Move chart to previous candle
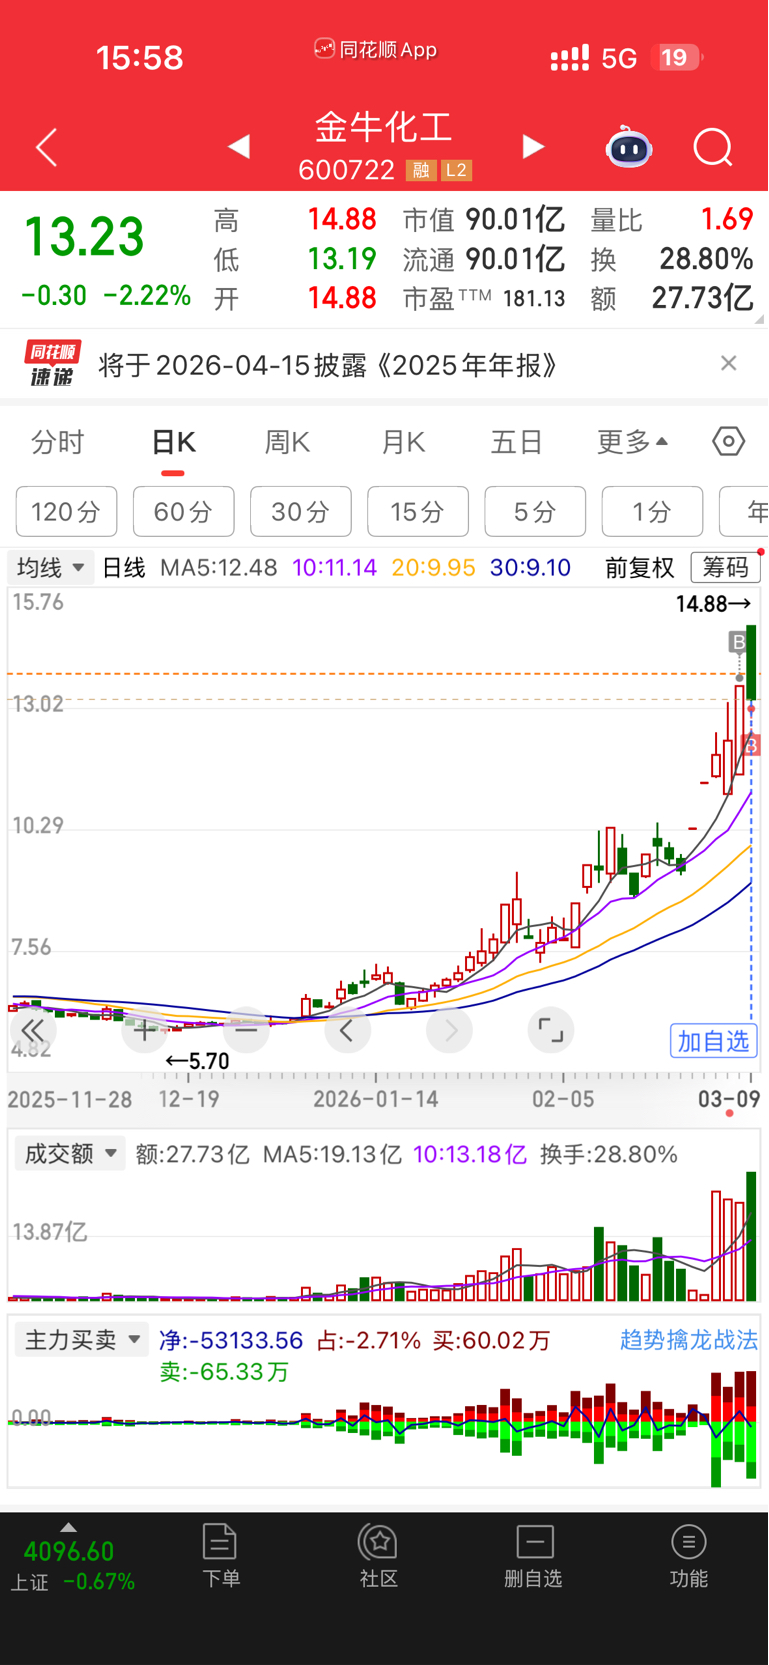Image resolution: width=769 pixels, height=1665 pixels. click(347, 1030)
